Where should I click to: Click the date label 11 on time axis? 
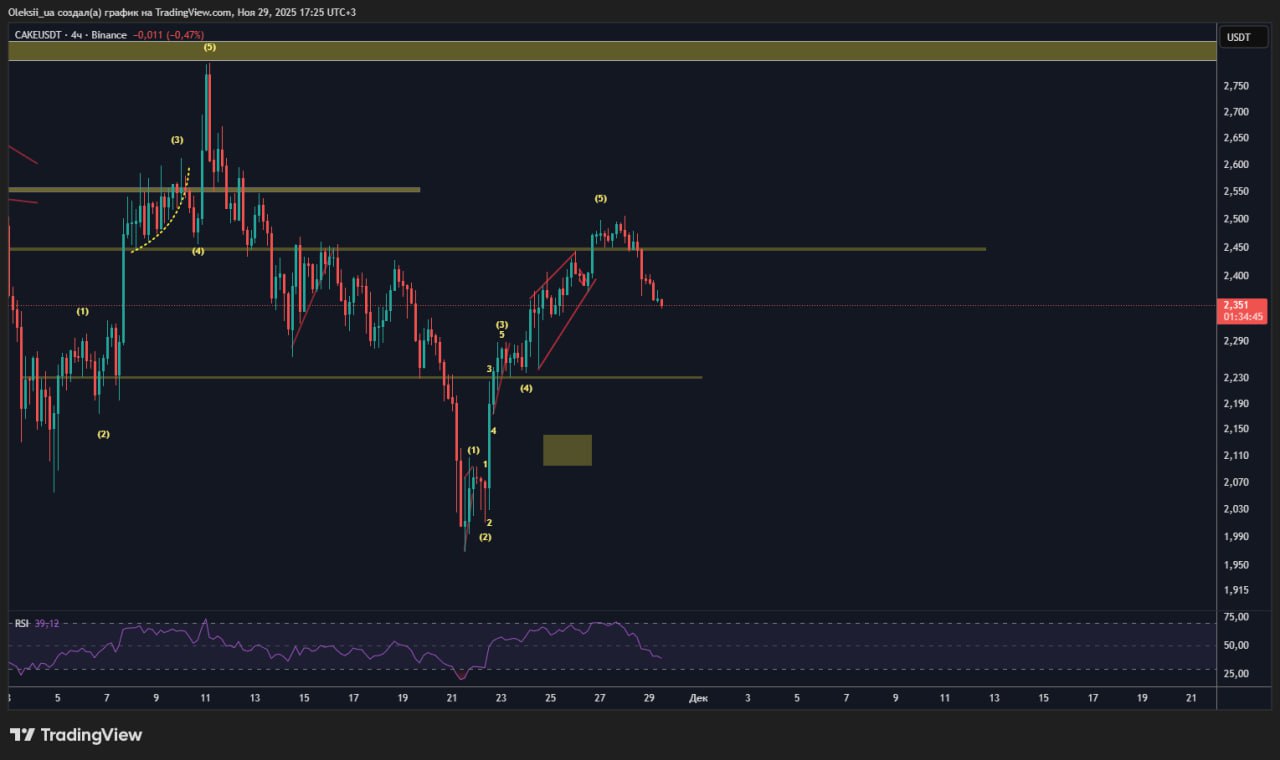pyautogui.click(x=204, y=698)
